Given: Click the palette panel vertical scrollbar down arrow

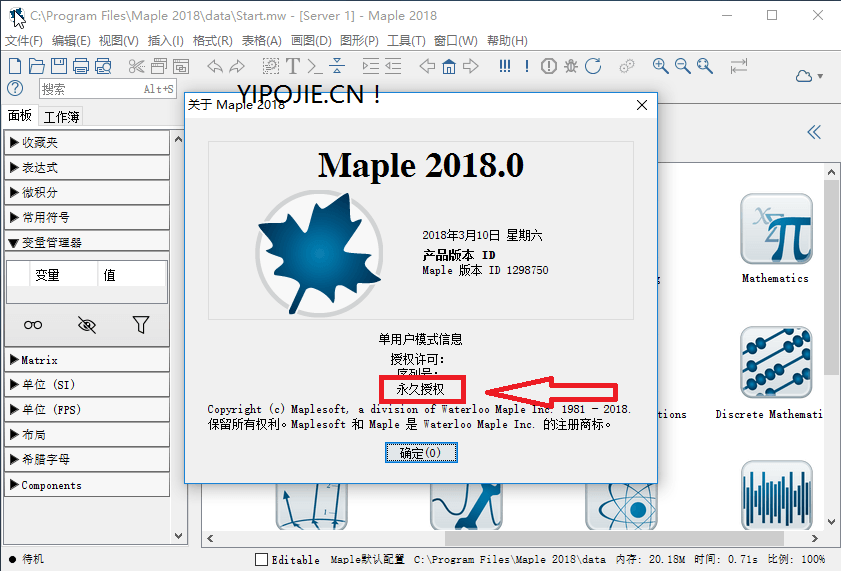Looking at the screenshot, I should pos(179,536).
